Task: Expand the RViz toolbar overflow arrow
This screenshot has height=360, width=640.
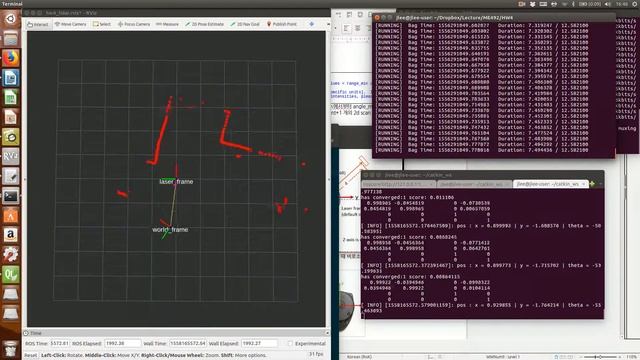Action: pyautogui.click(x=329, y=24)
